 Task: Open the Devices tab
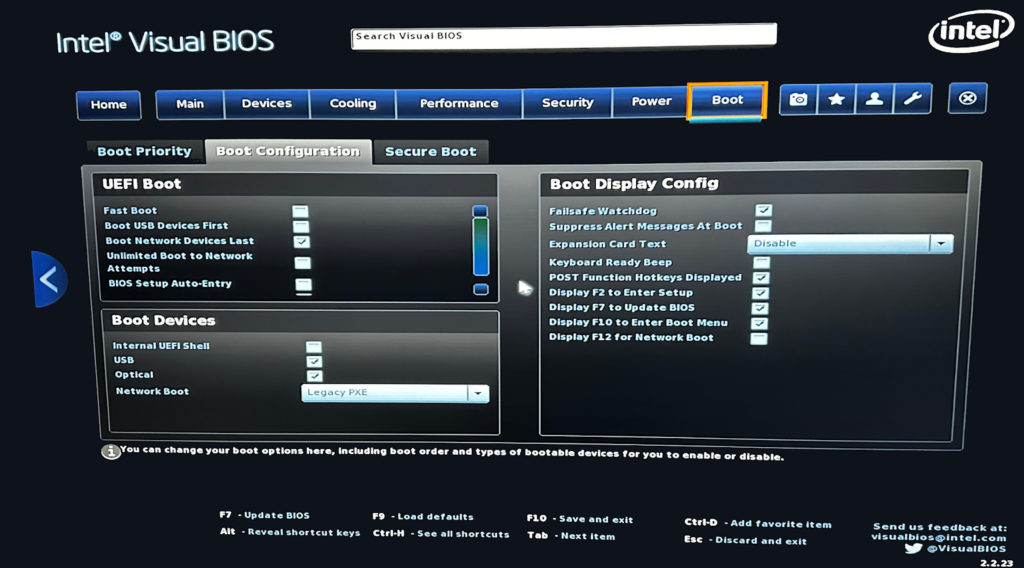(266, 104)
